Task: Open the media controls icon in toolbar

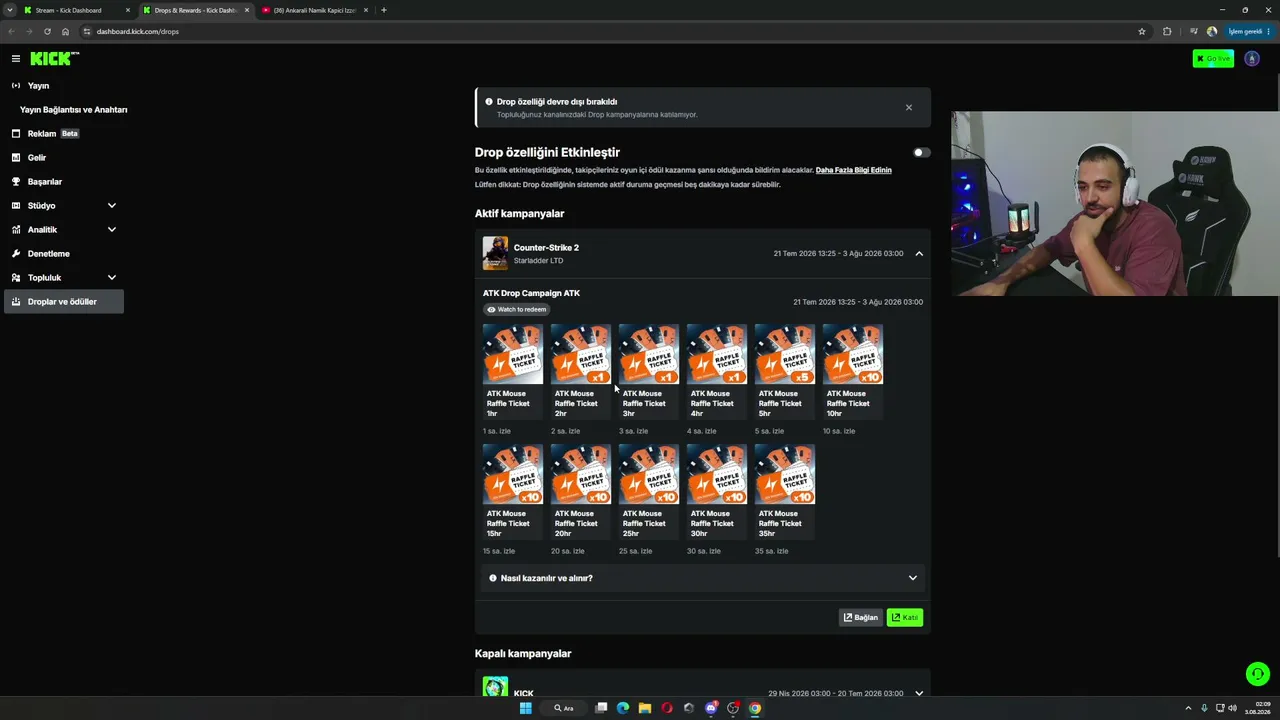Action: pyautogui.click(x=1193, y=31)
